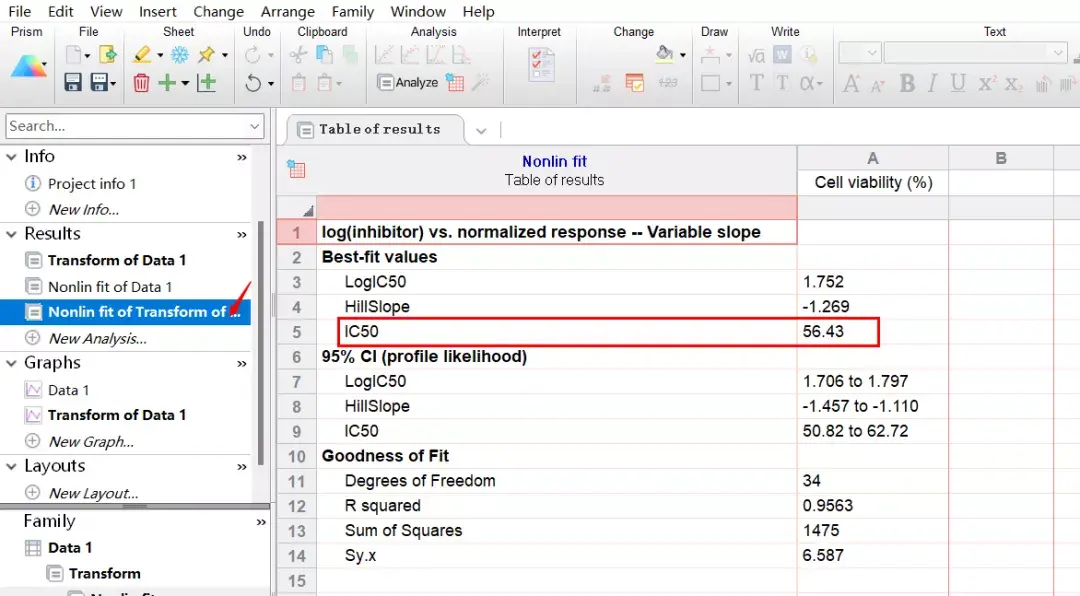This screenshot has height=596, width=1080.
Task: Click the square root equation icon
Action: (756, 54)
